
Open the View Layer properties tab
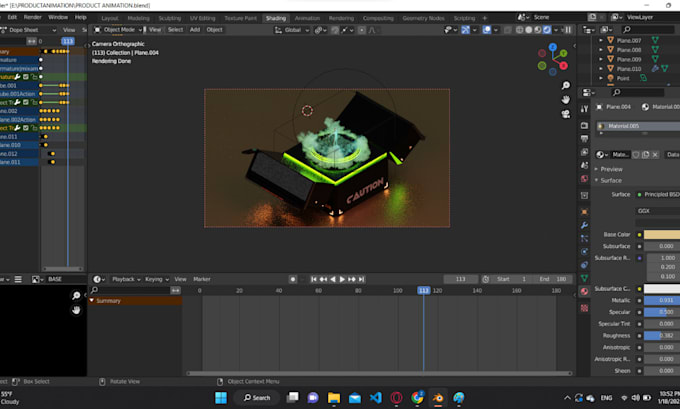(584, 152)
